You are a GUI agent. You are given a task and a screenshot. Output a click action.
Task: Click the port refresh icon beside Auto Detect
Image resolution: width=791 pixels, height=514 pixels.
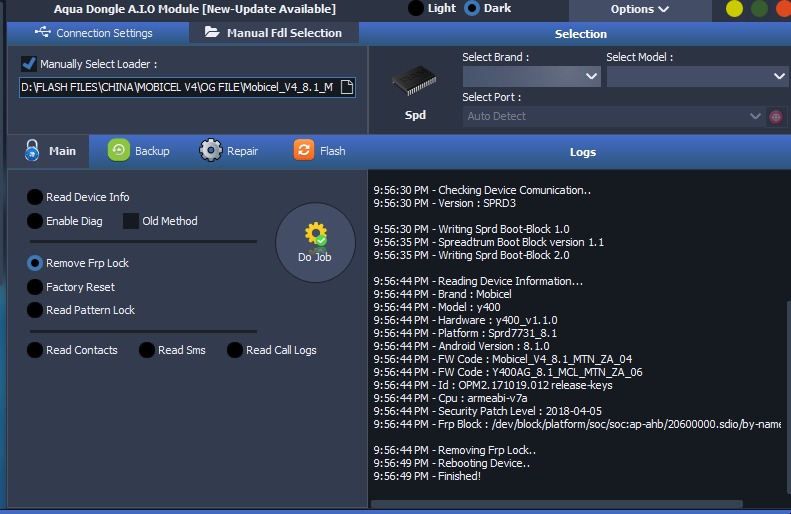pos(776,117)
